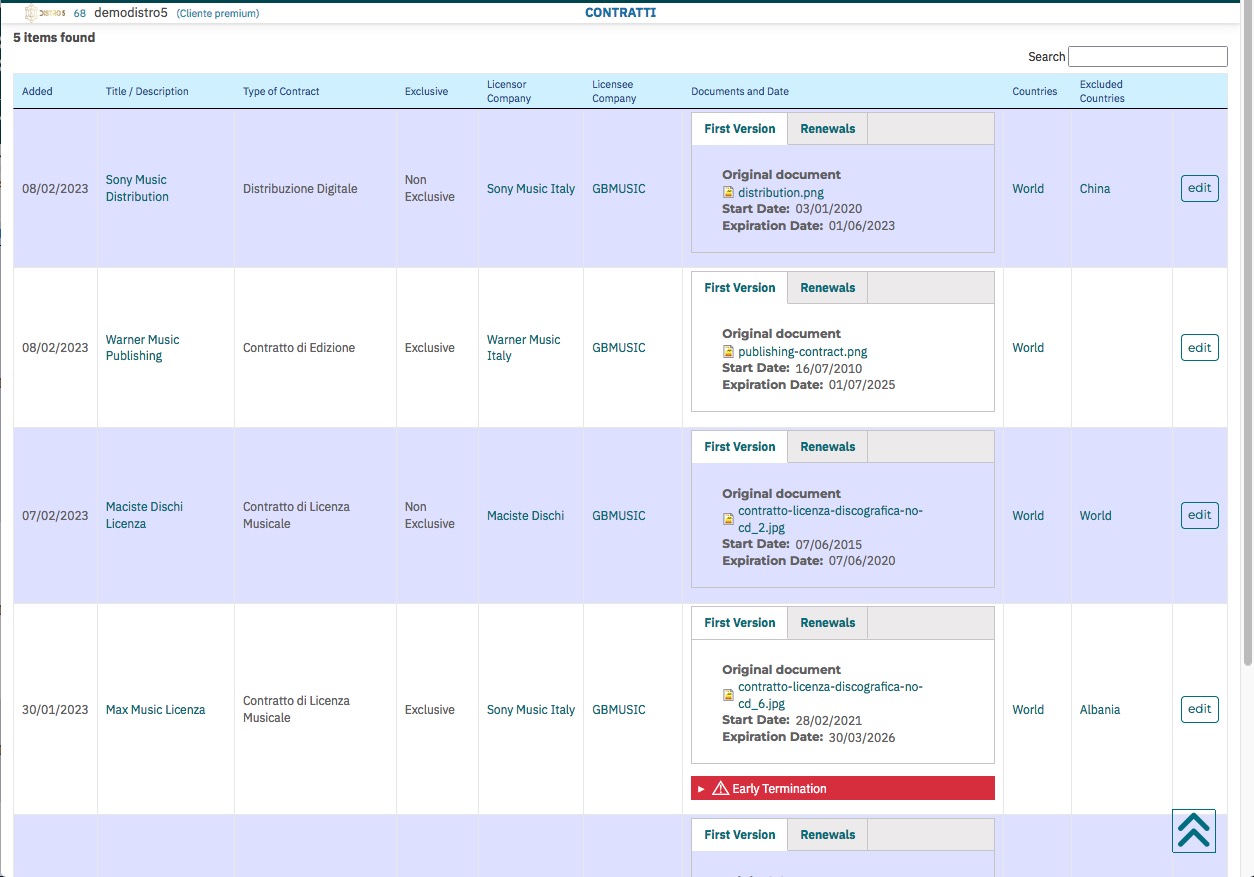
Task: Click Countries World in the Sony Music Distribution row
Action: 1028,189
